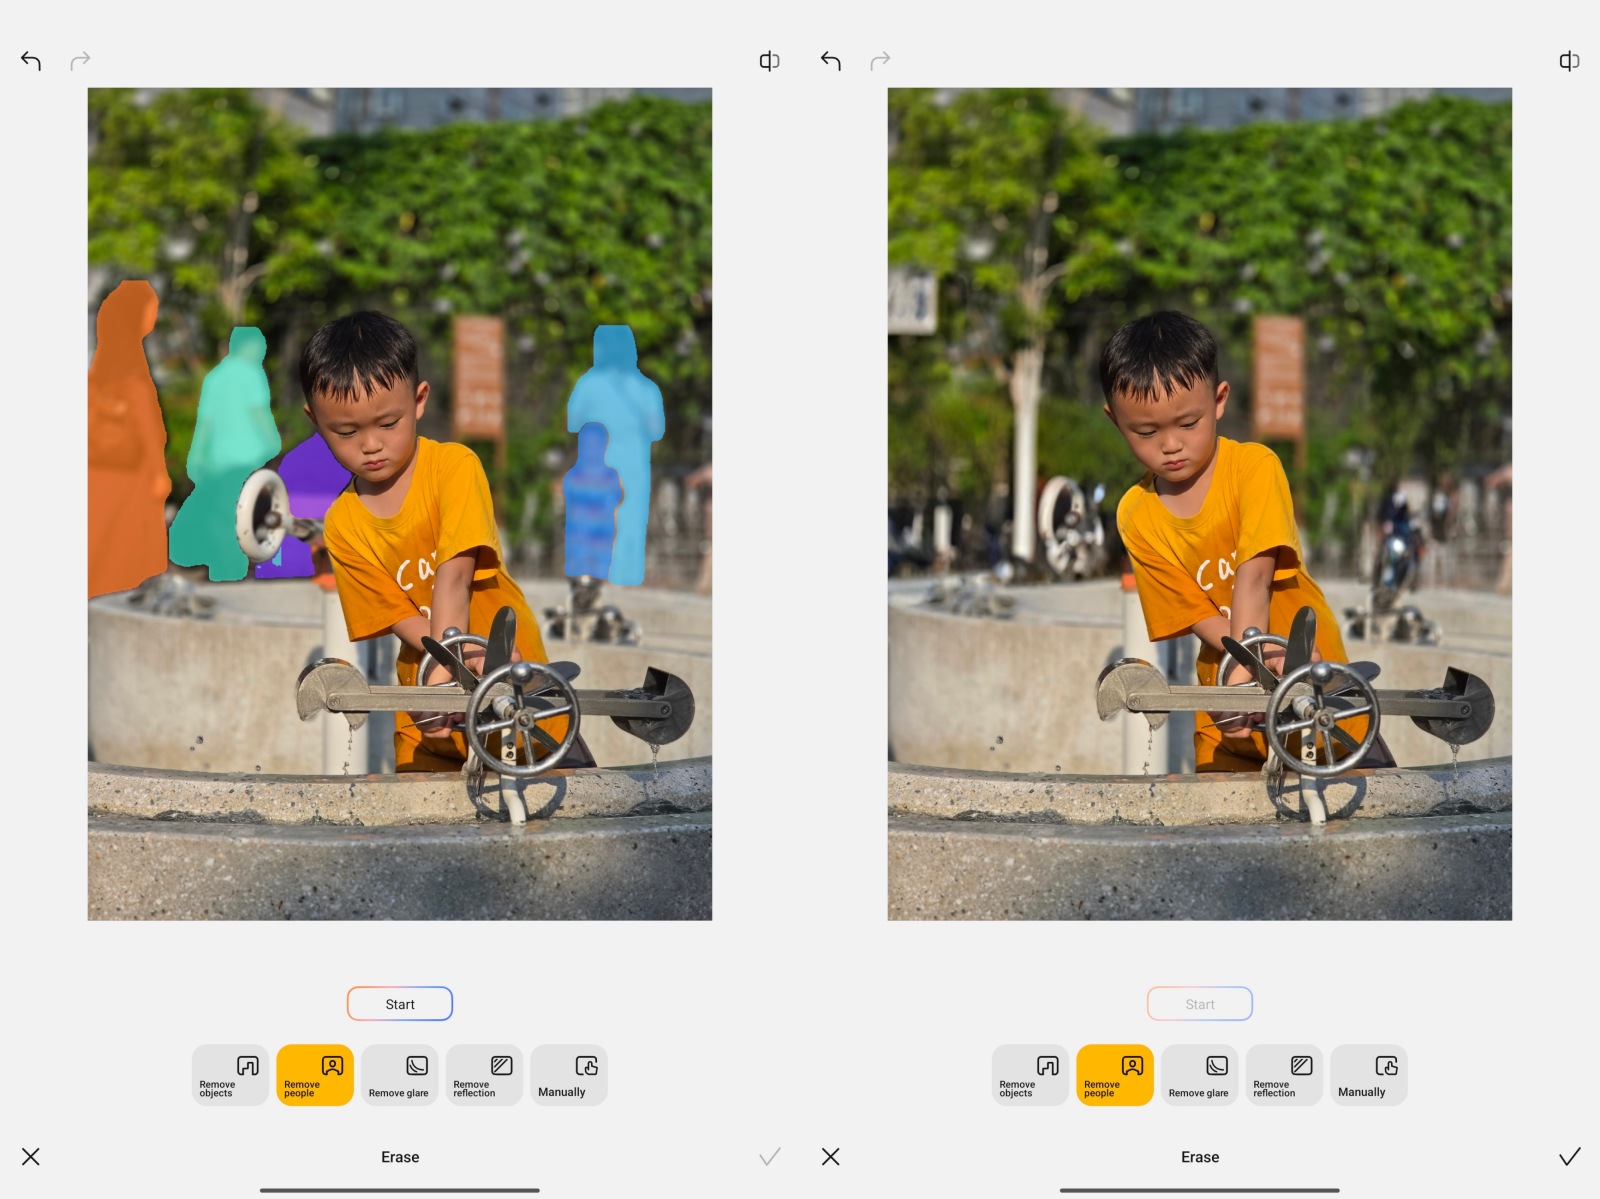
Task: Select Manually mode in the right panel
Action: tap(1368, 1075)
